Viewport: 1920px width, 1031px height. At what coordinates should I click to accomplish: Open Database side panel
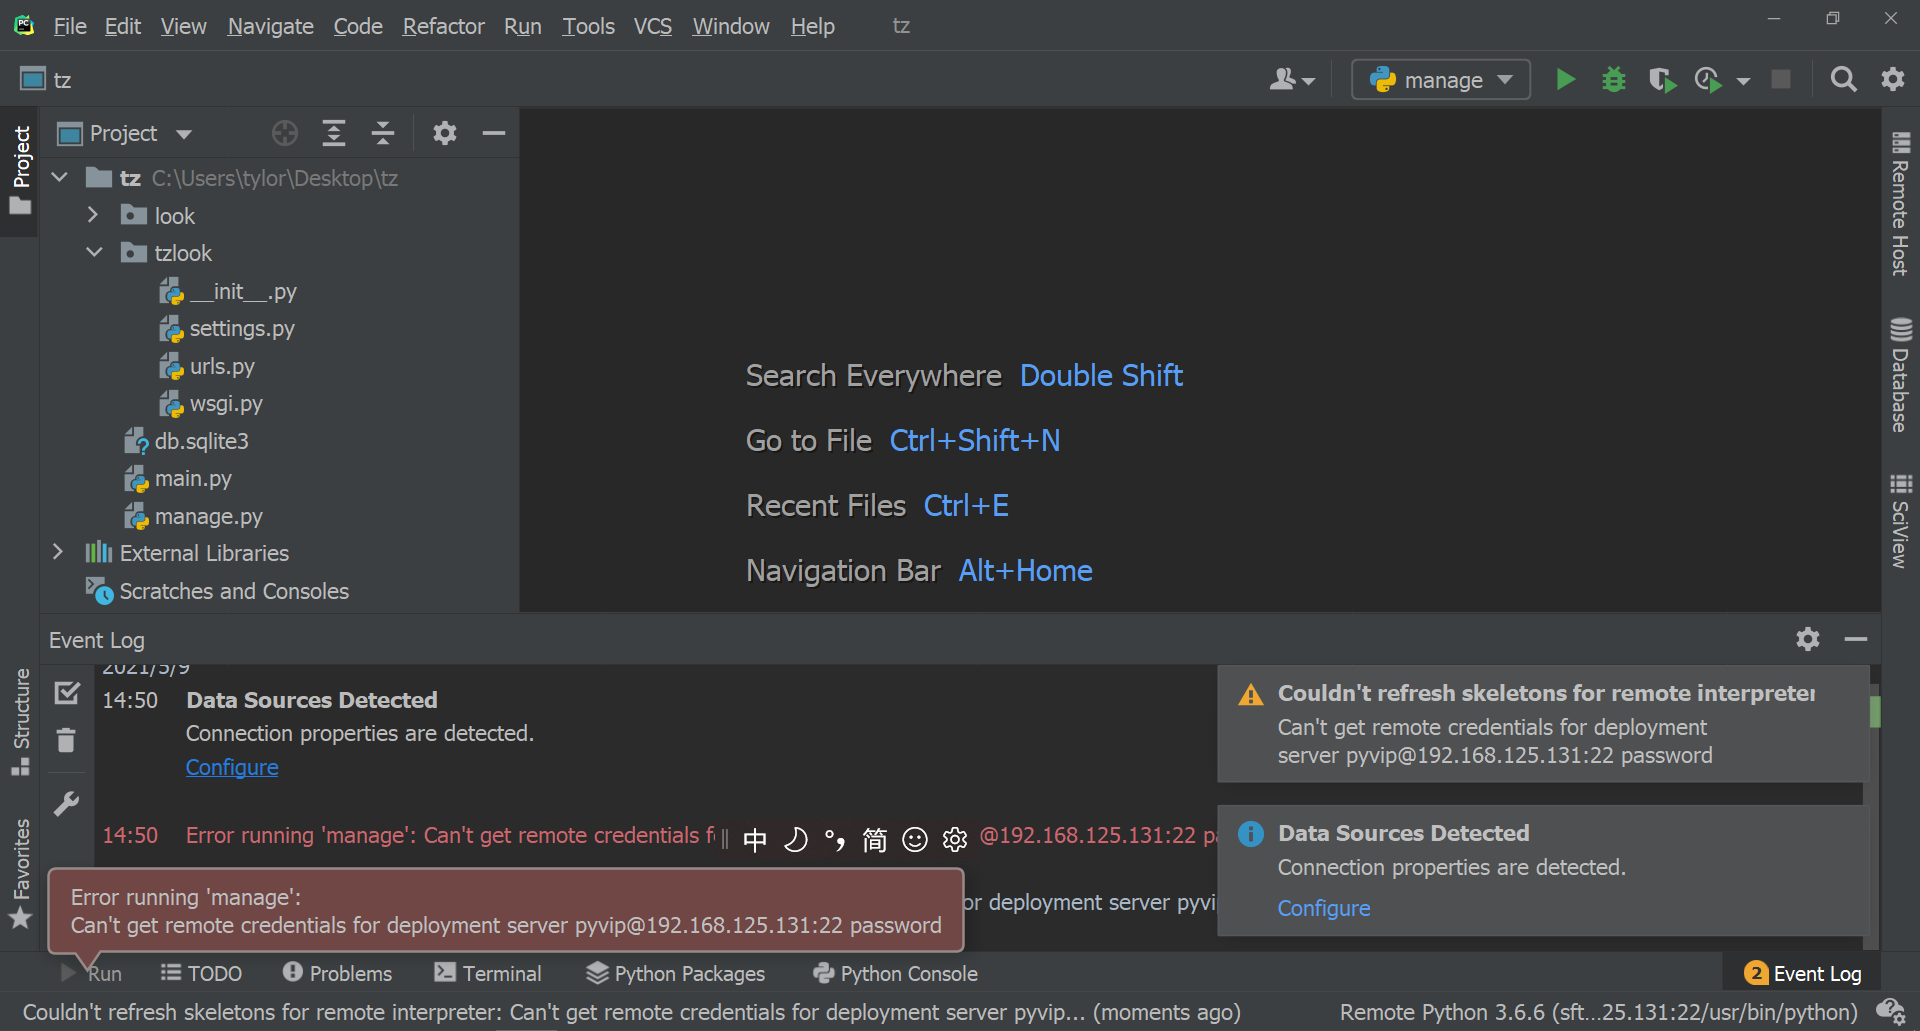tap(1900, 375)
